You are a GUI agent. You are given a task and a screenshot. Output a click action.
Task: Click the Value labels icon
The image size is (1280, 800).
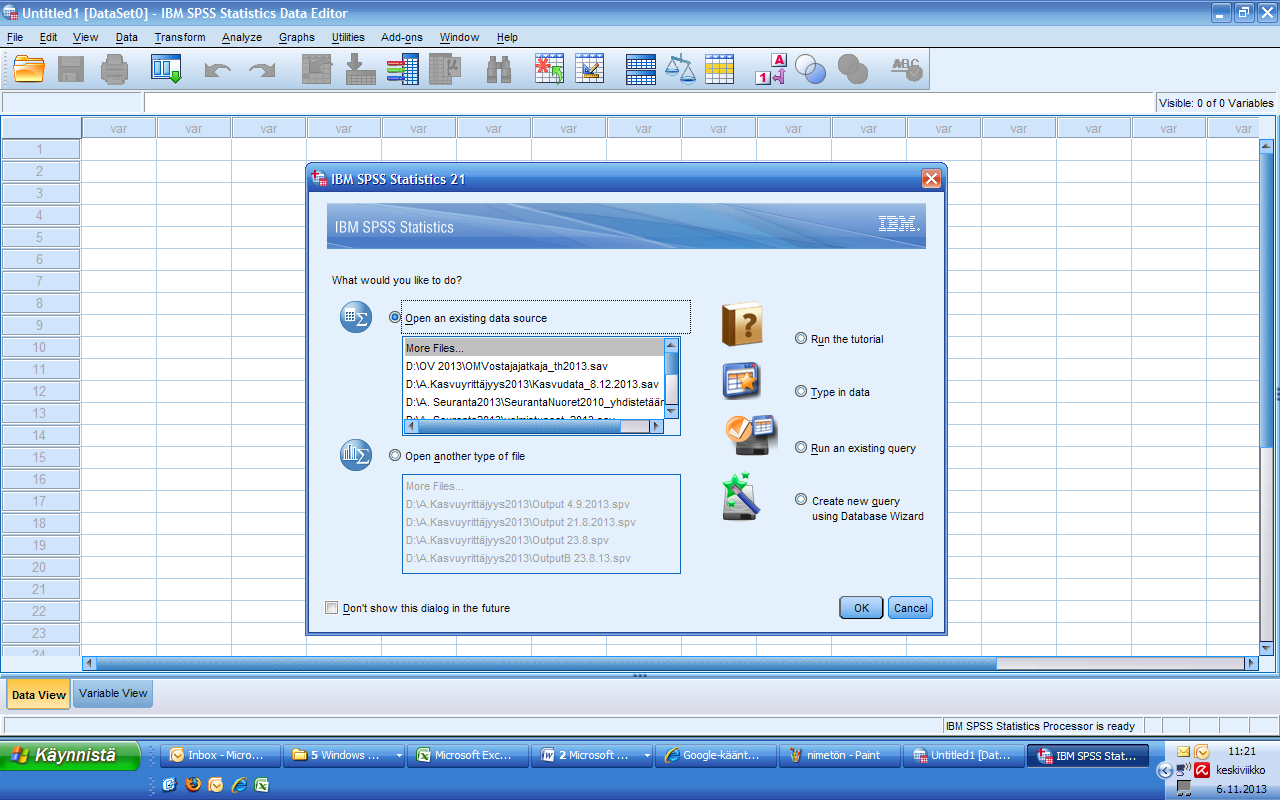pos(770,69)
